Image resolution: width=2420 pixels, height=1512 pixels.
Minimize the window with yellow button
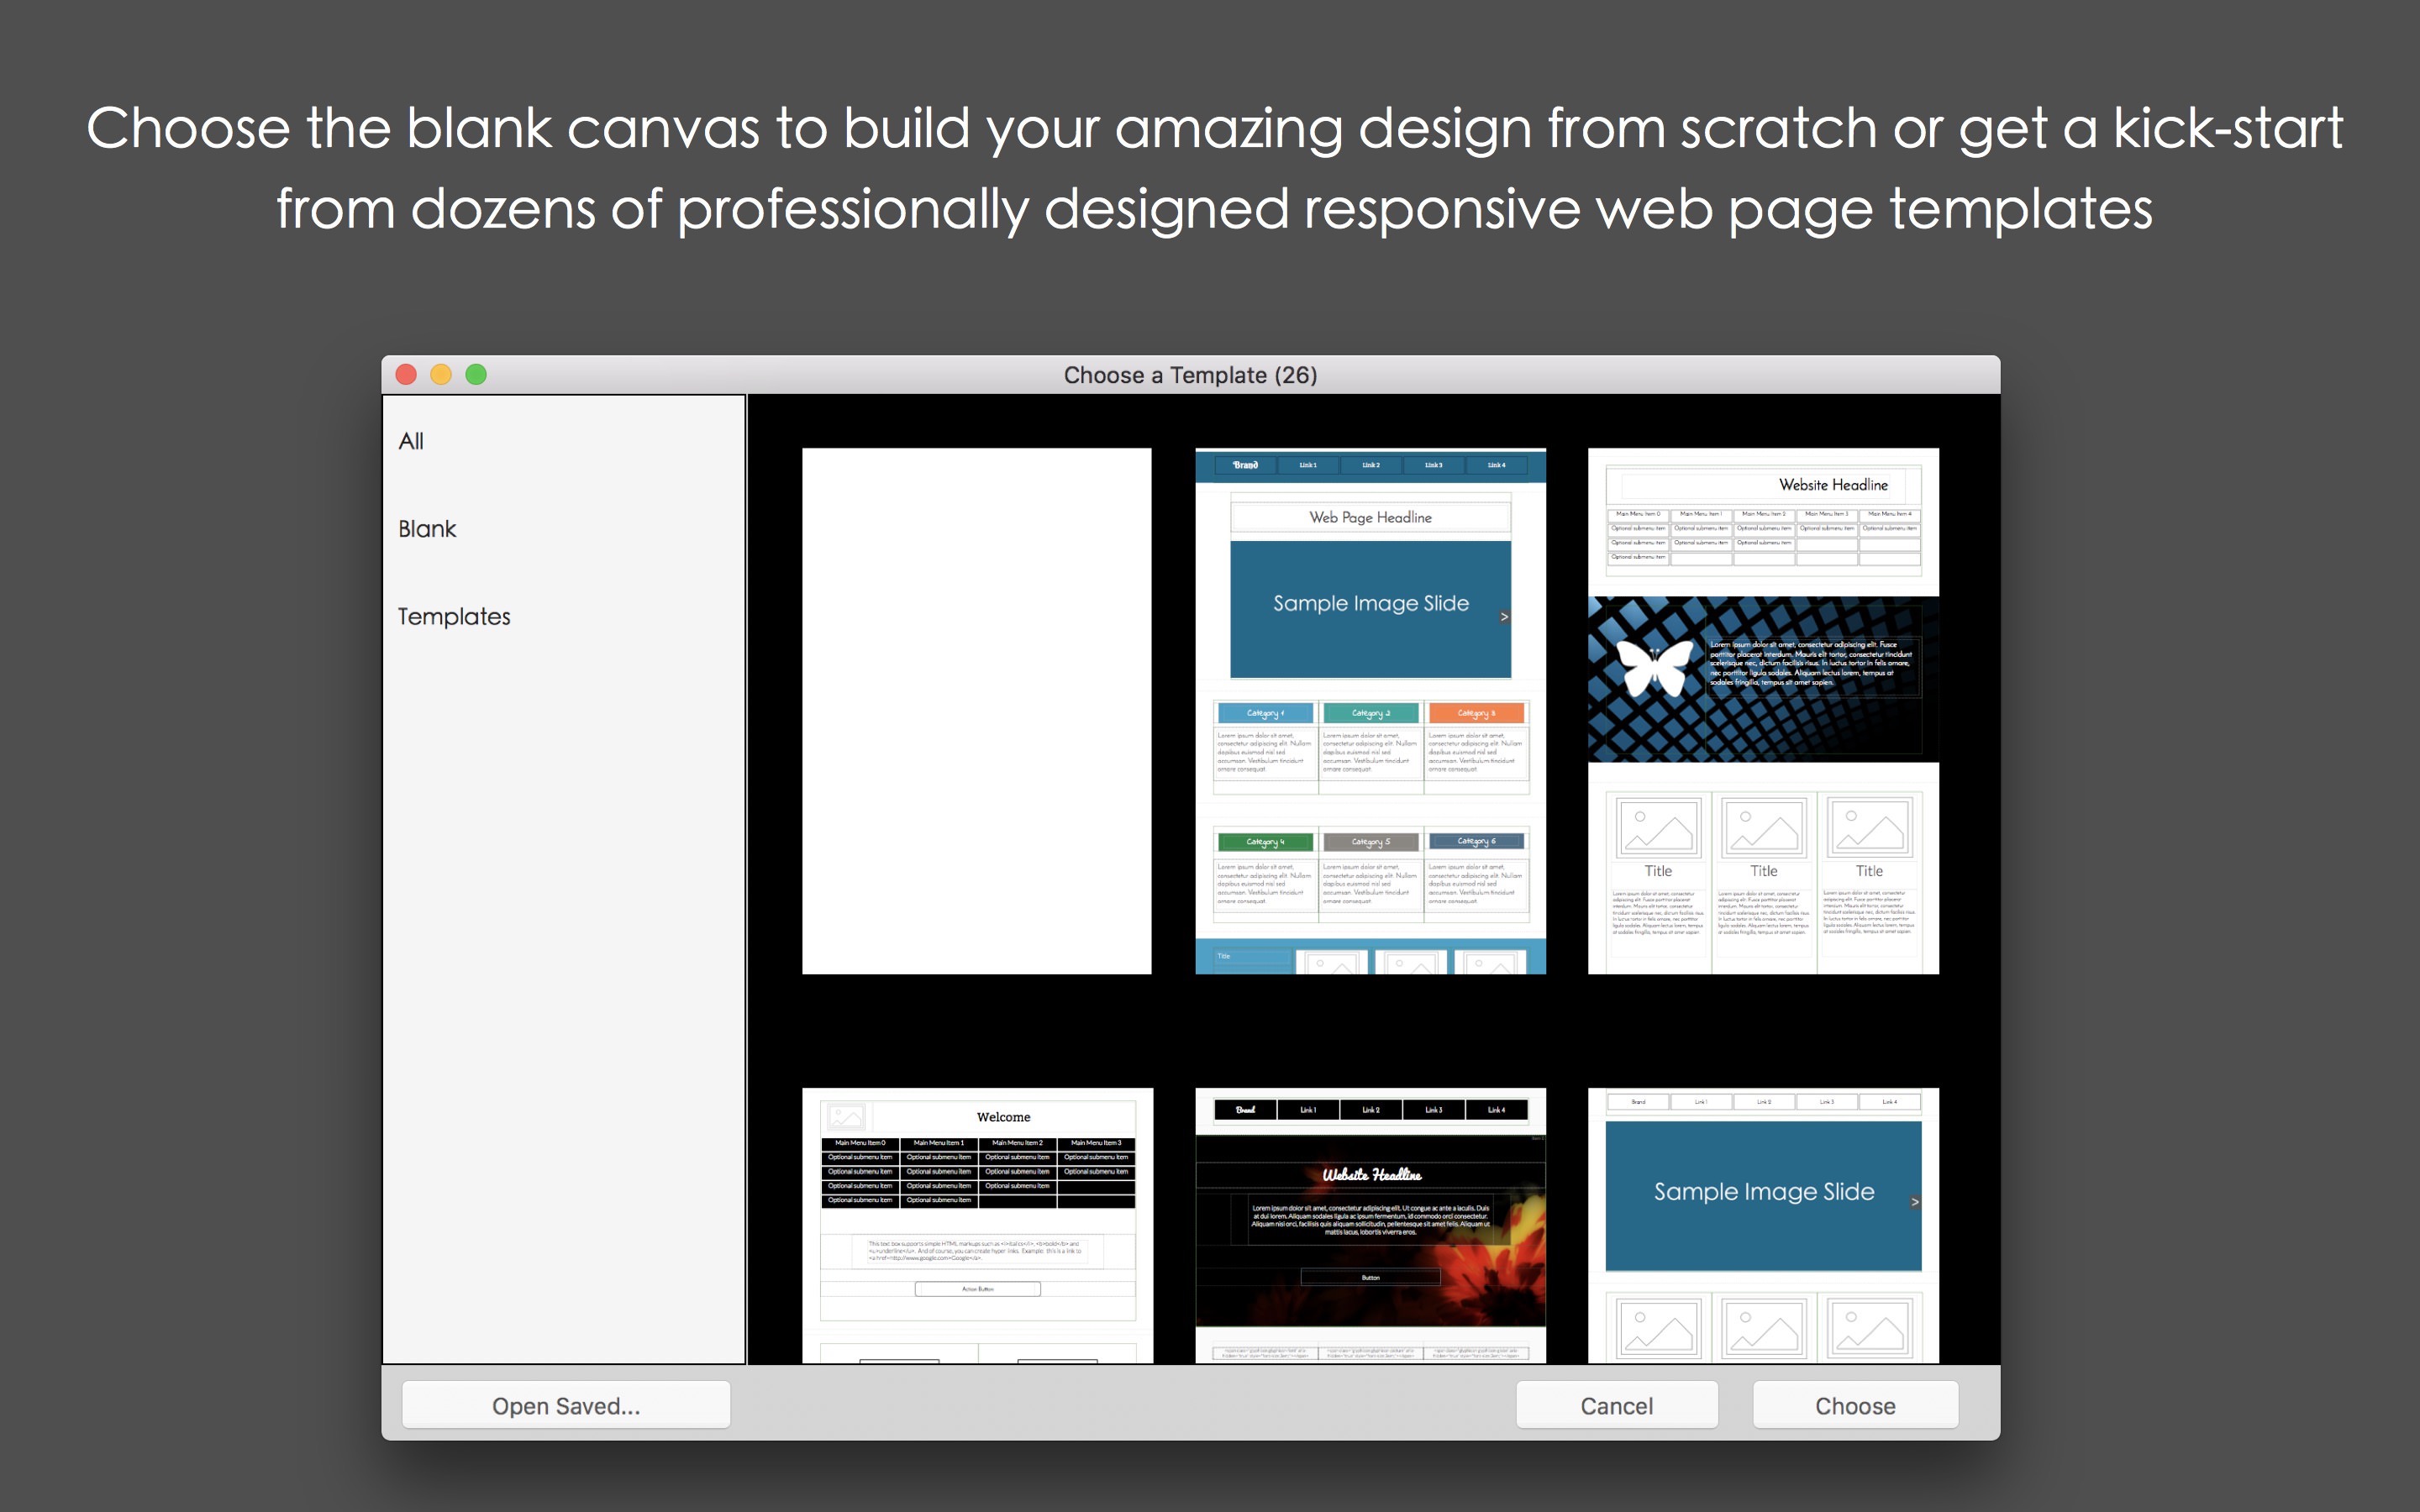[441, 374]
